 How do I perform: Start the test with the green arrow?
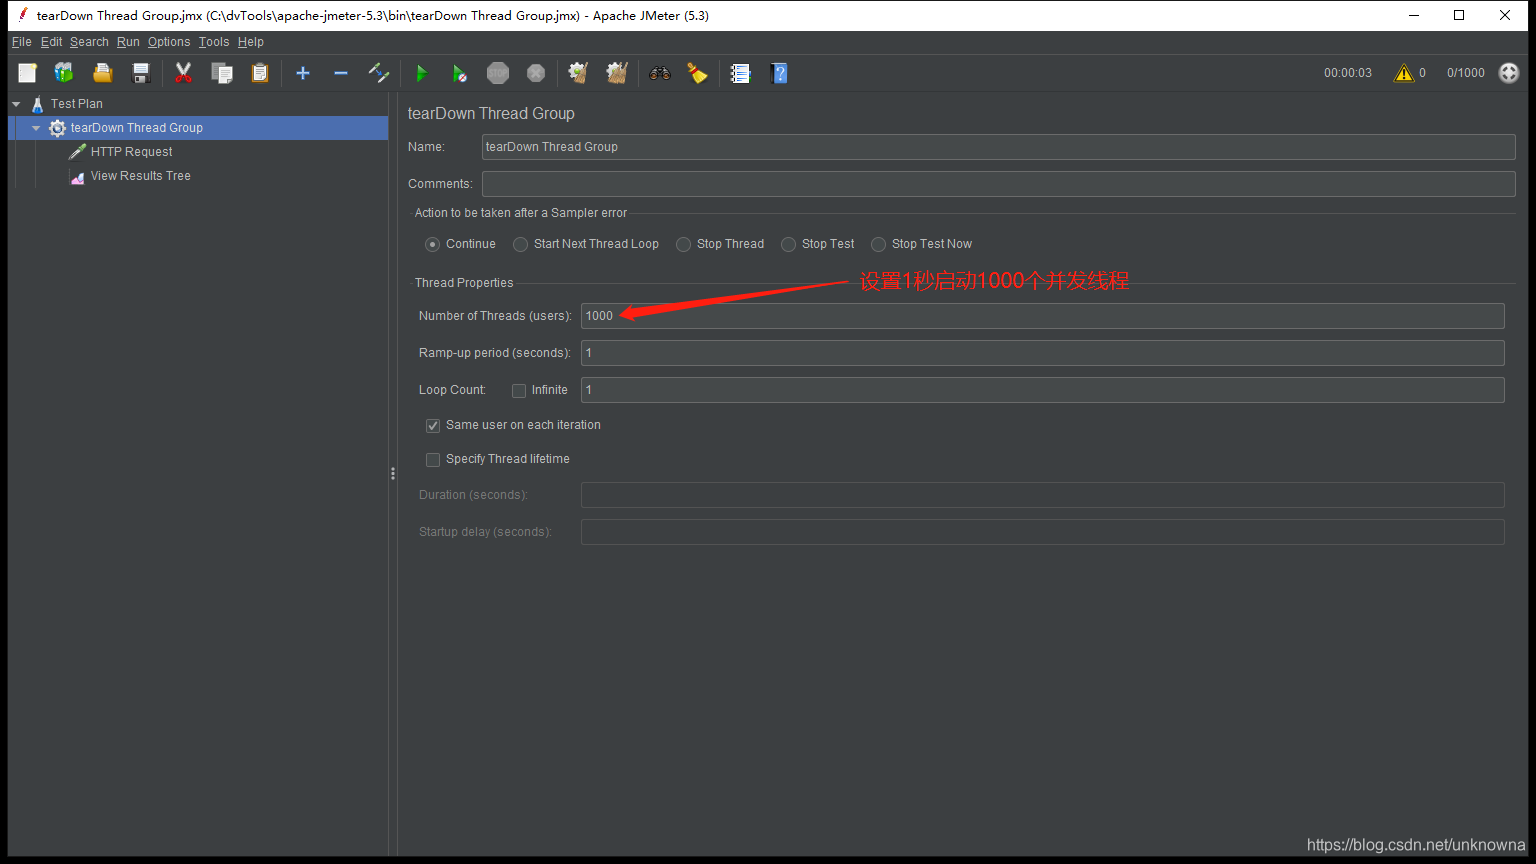pyautogui.click(x=421, y=73)
